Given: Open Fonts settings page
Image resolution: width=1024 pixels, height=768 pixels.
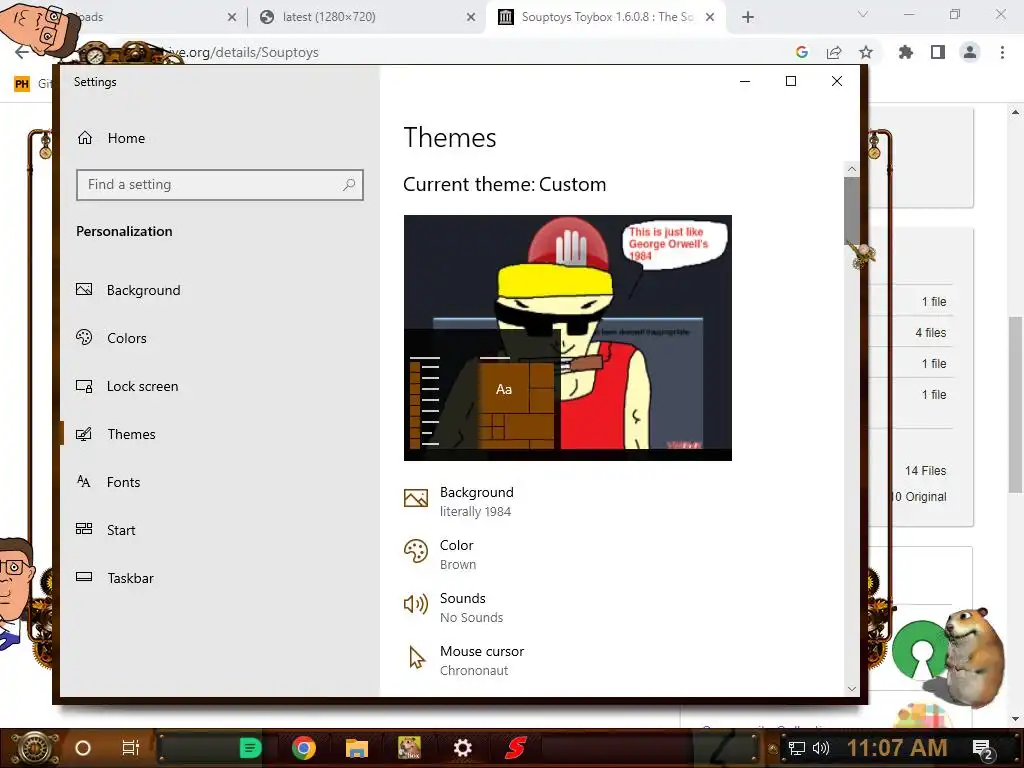Looking at the screenshot, I should (x=108, y=482).
